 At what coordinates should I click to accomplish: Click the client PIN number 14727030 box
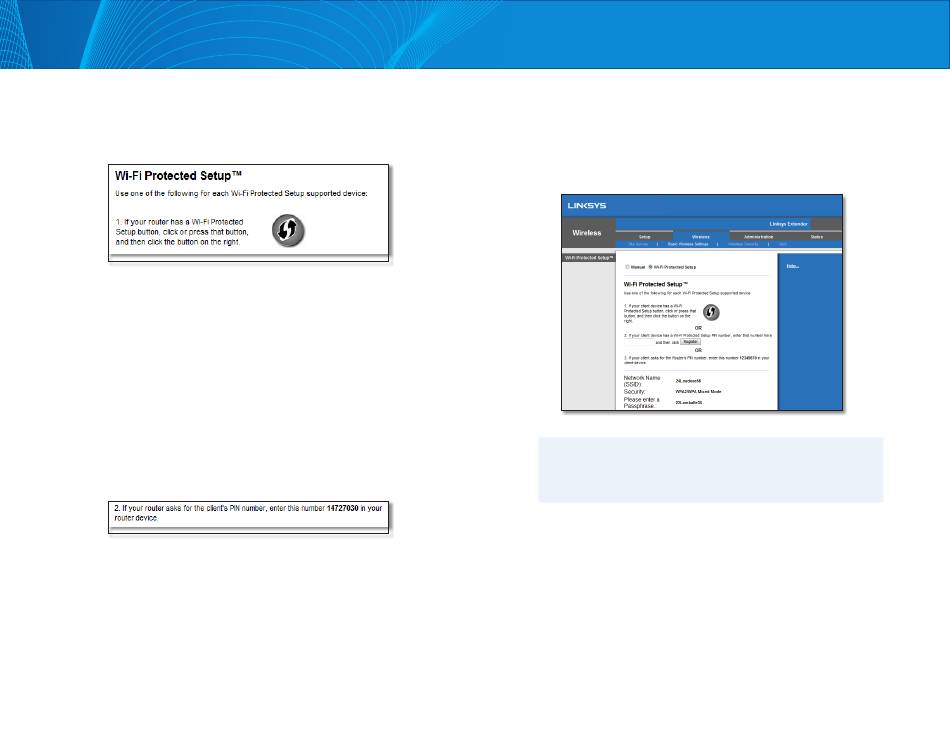248,518
